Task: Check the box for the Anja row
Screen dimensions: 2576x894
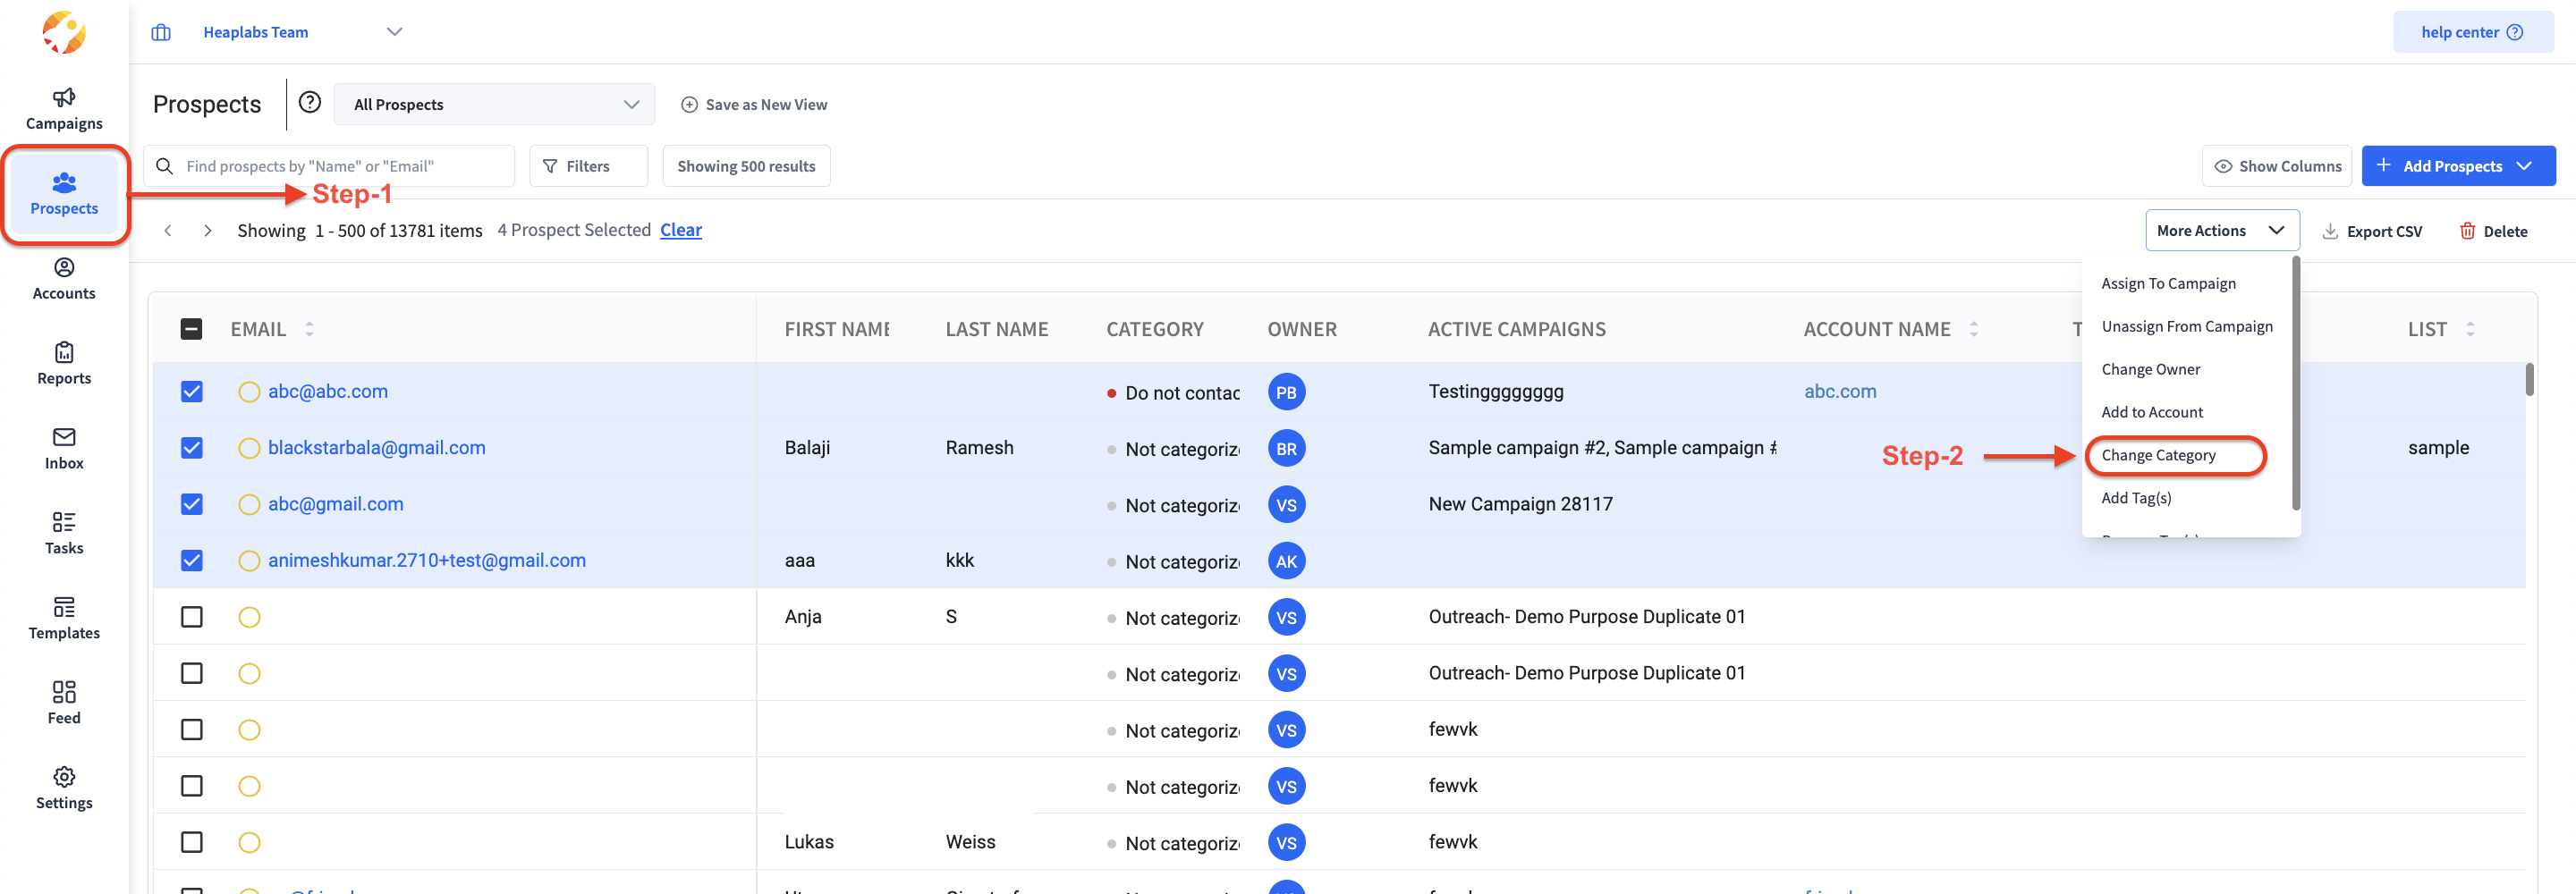Action: pos(192,617)
